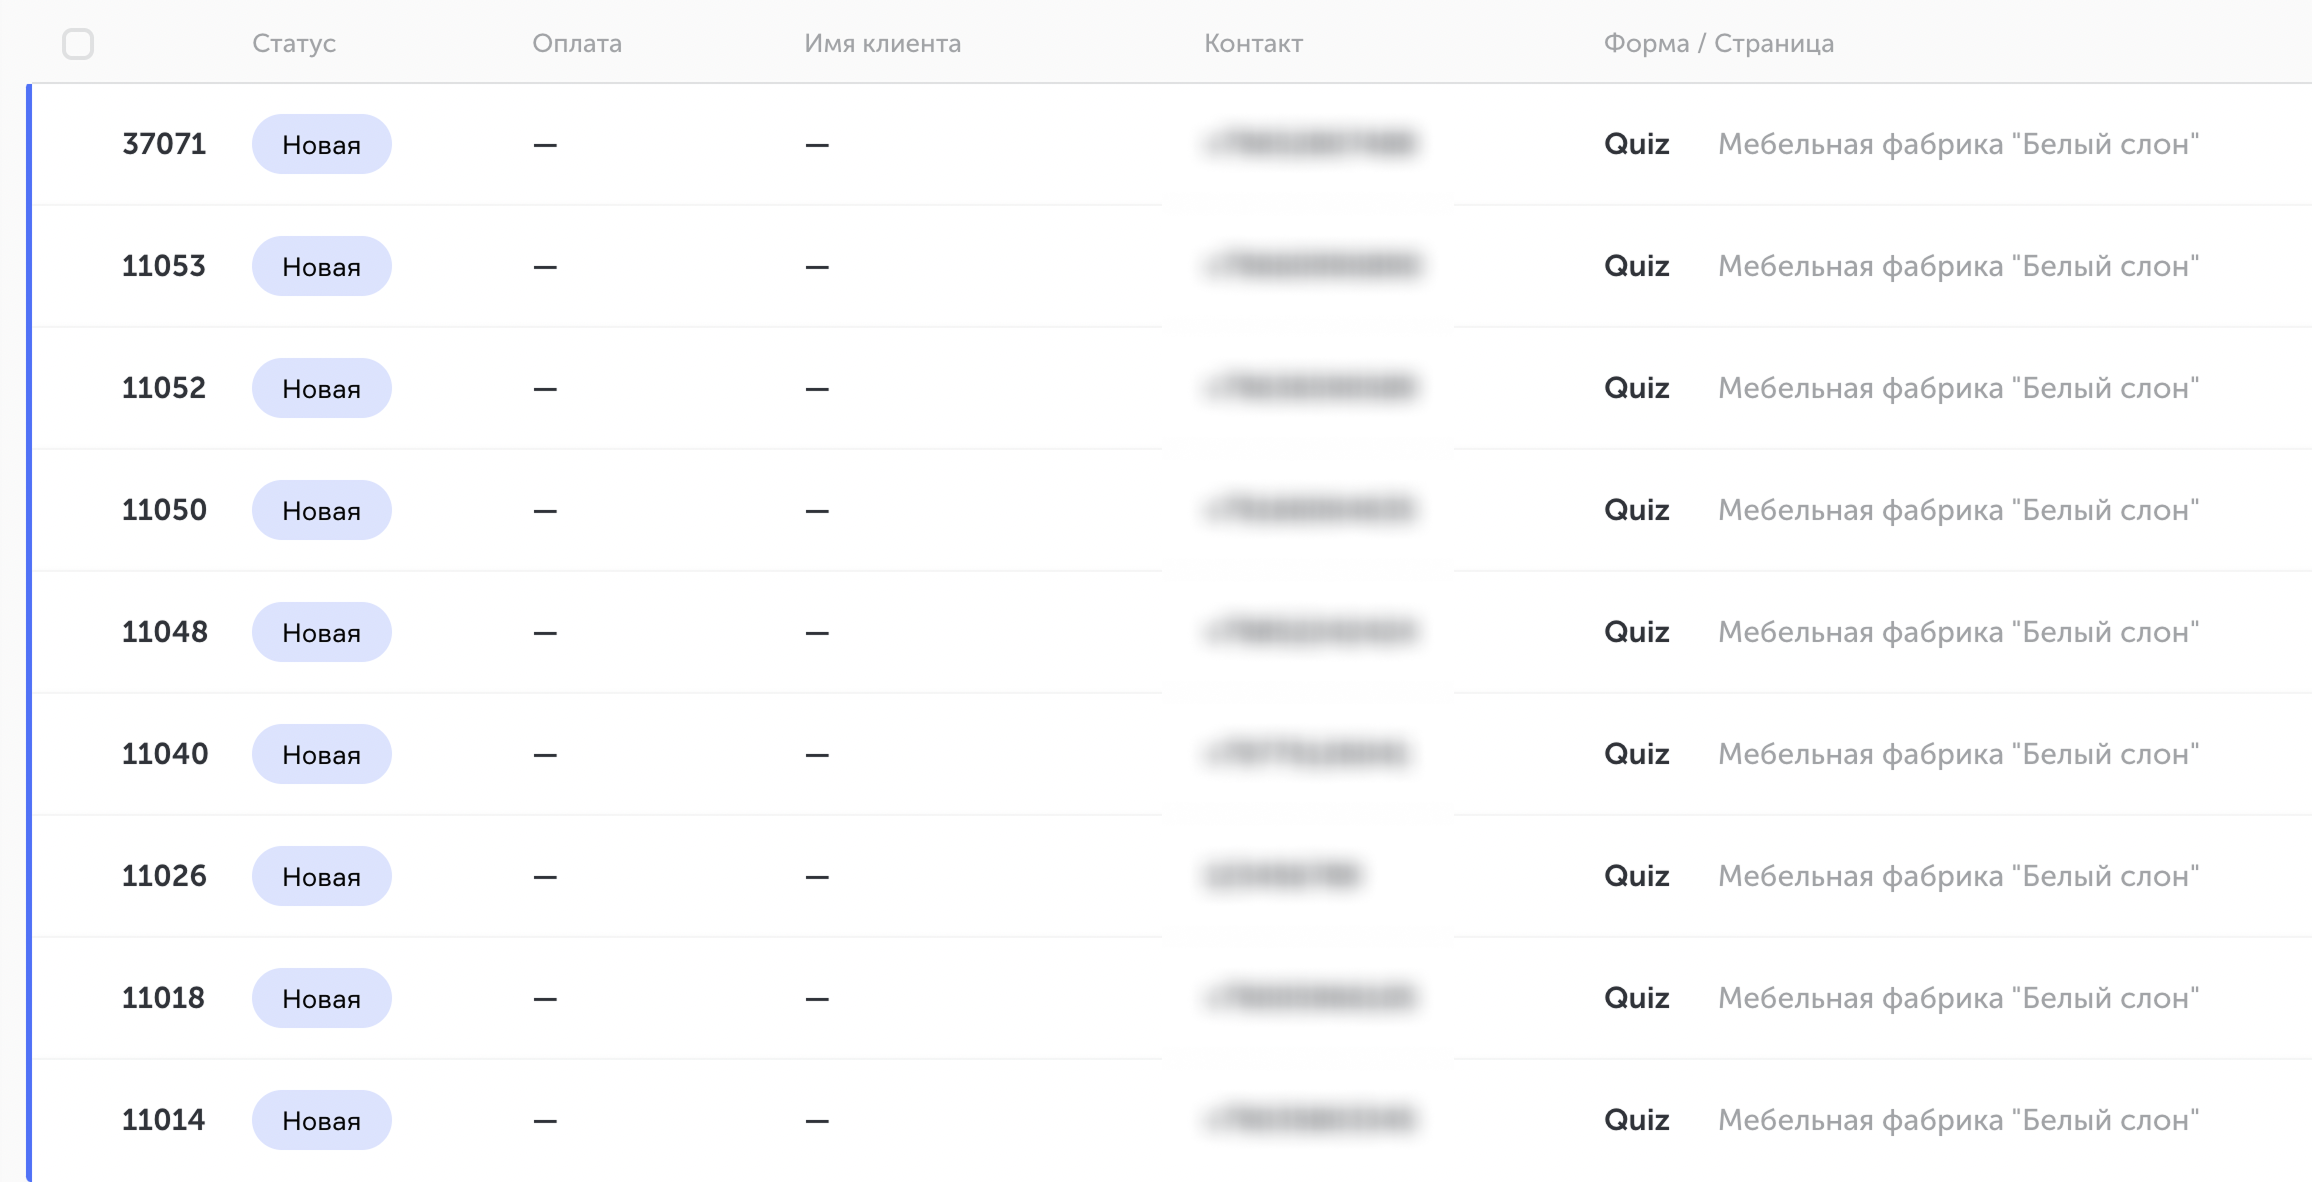
Task: Click the blurred contact number of order 11052
Action: [x=1310, y=388]
